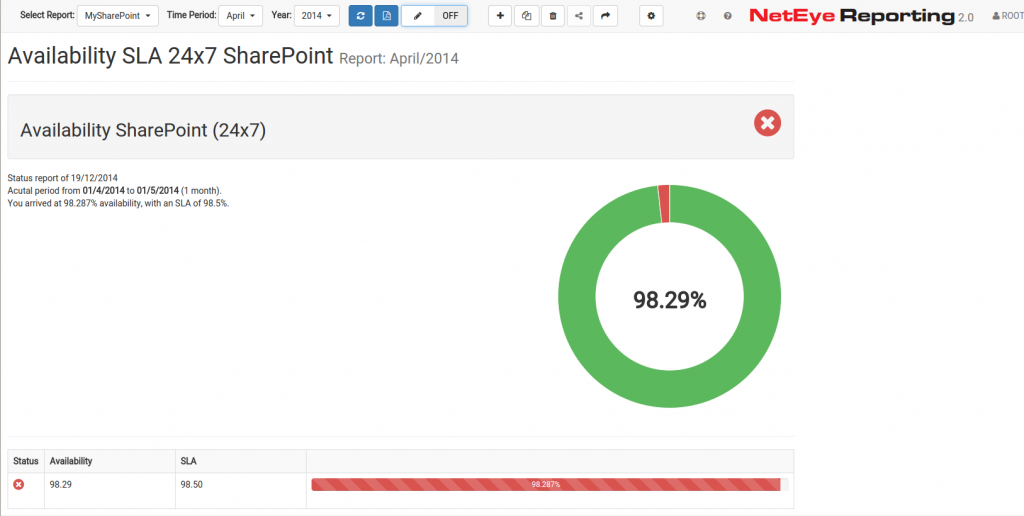Export the report as PDF
The image size is (1024, 516).
pyautogui.click(x=386, y=16)
